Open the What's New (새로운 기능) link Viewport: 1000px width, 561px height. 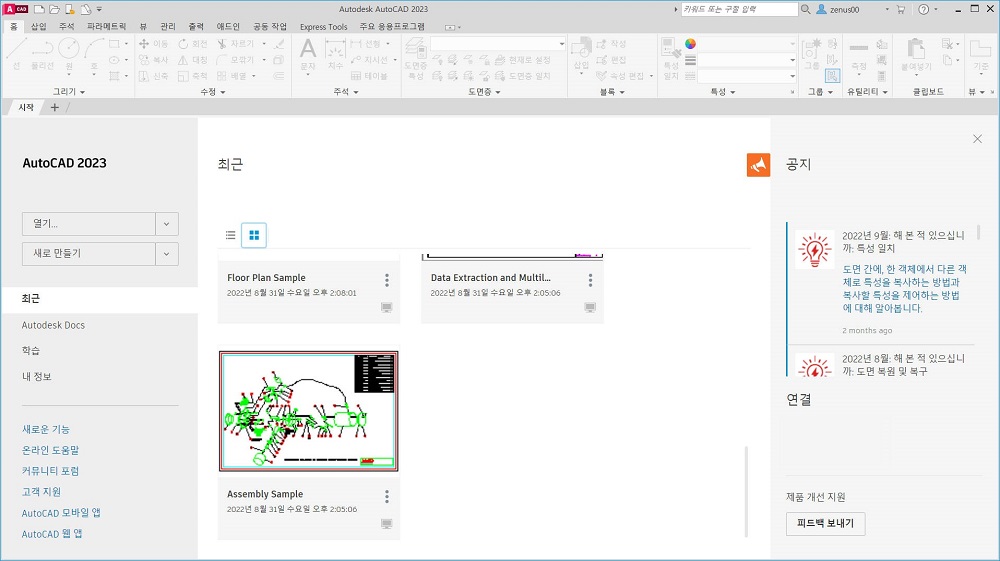[x=46, y=430]
